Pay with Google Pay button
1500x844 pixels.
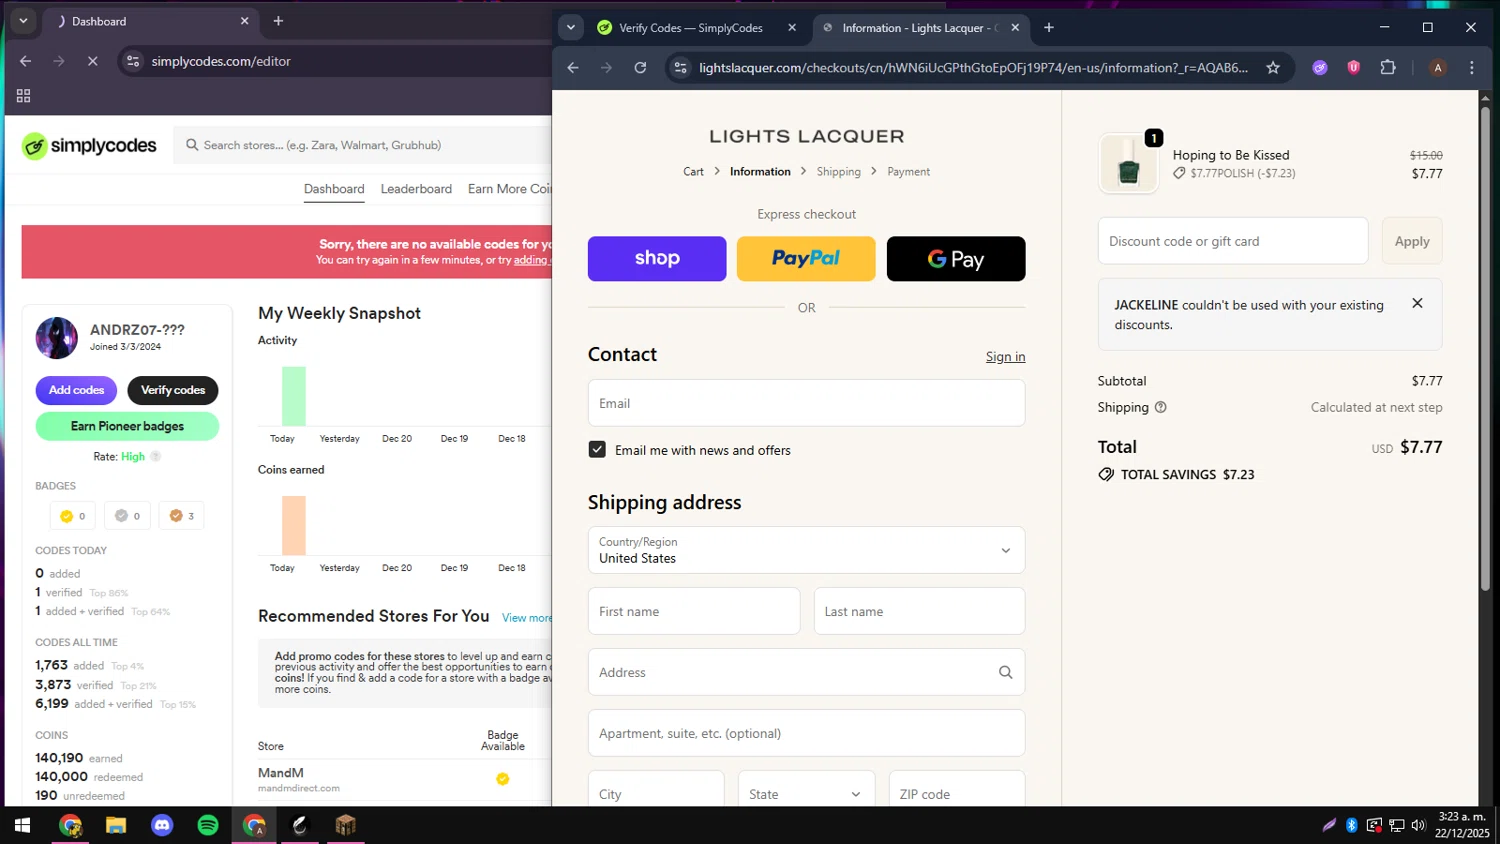click(956, 259)
